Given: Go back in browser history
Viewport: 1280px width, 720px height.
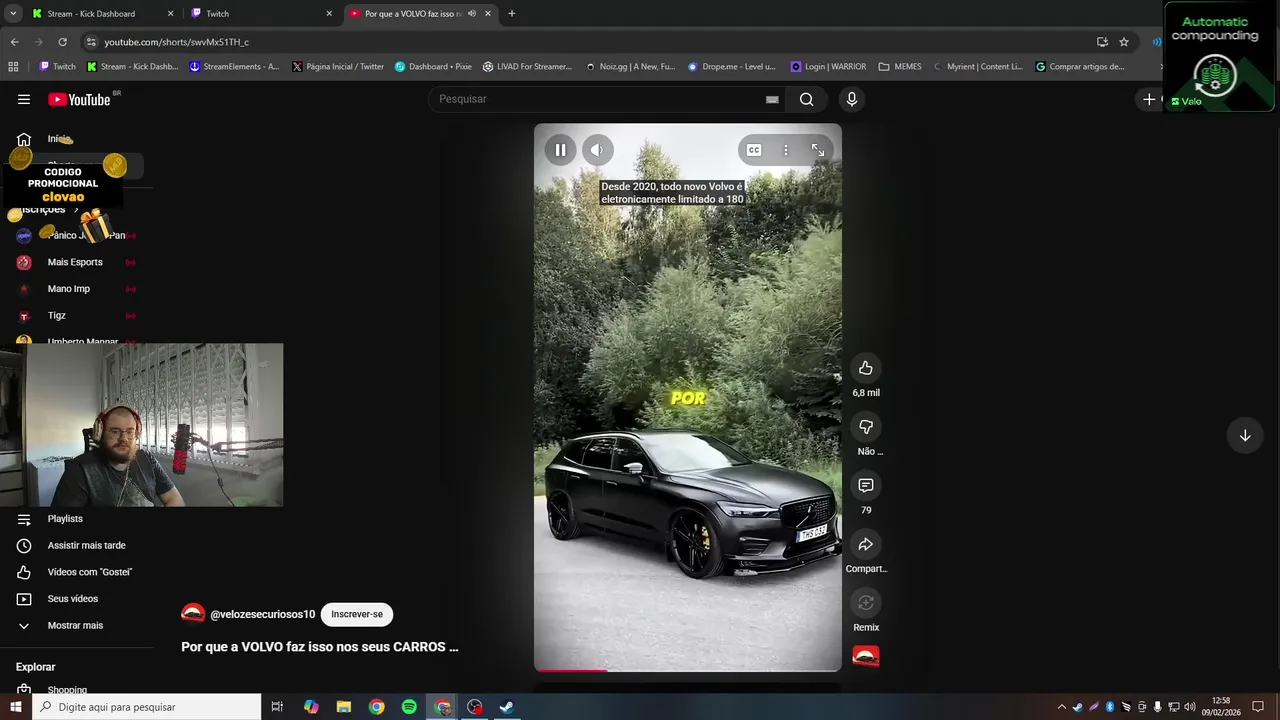Looking at the screenshot, I should [14, 42].
